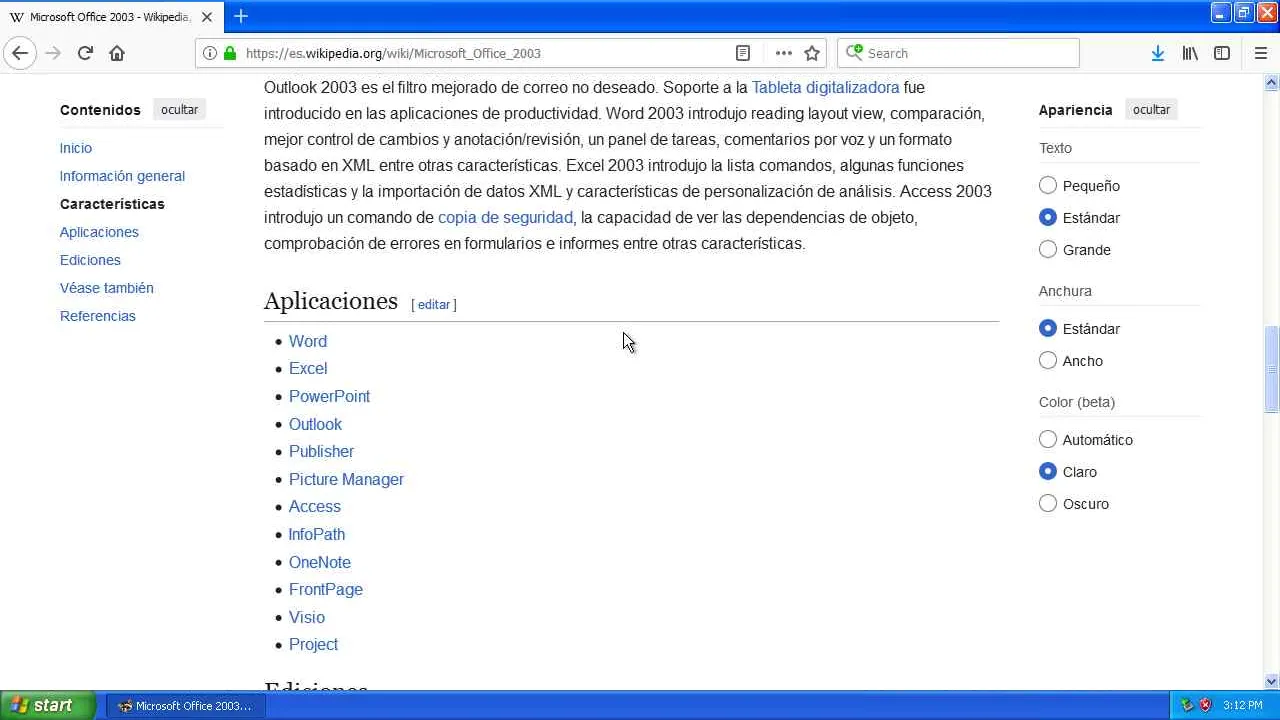Jump to Inicio in contents

click(x=76, y=148)
